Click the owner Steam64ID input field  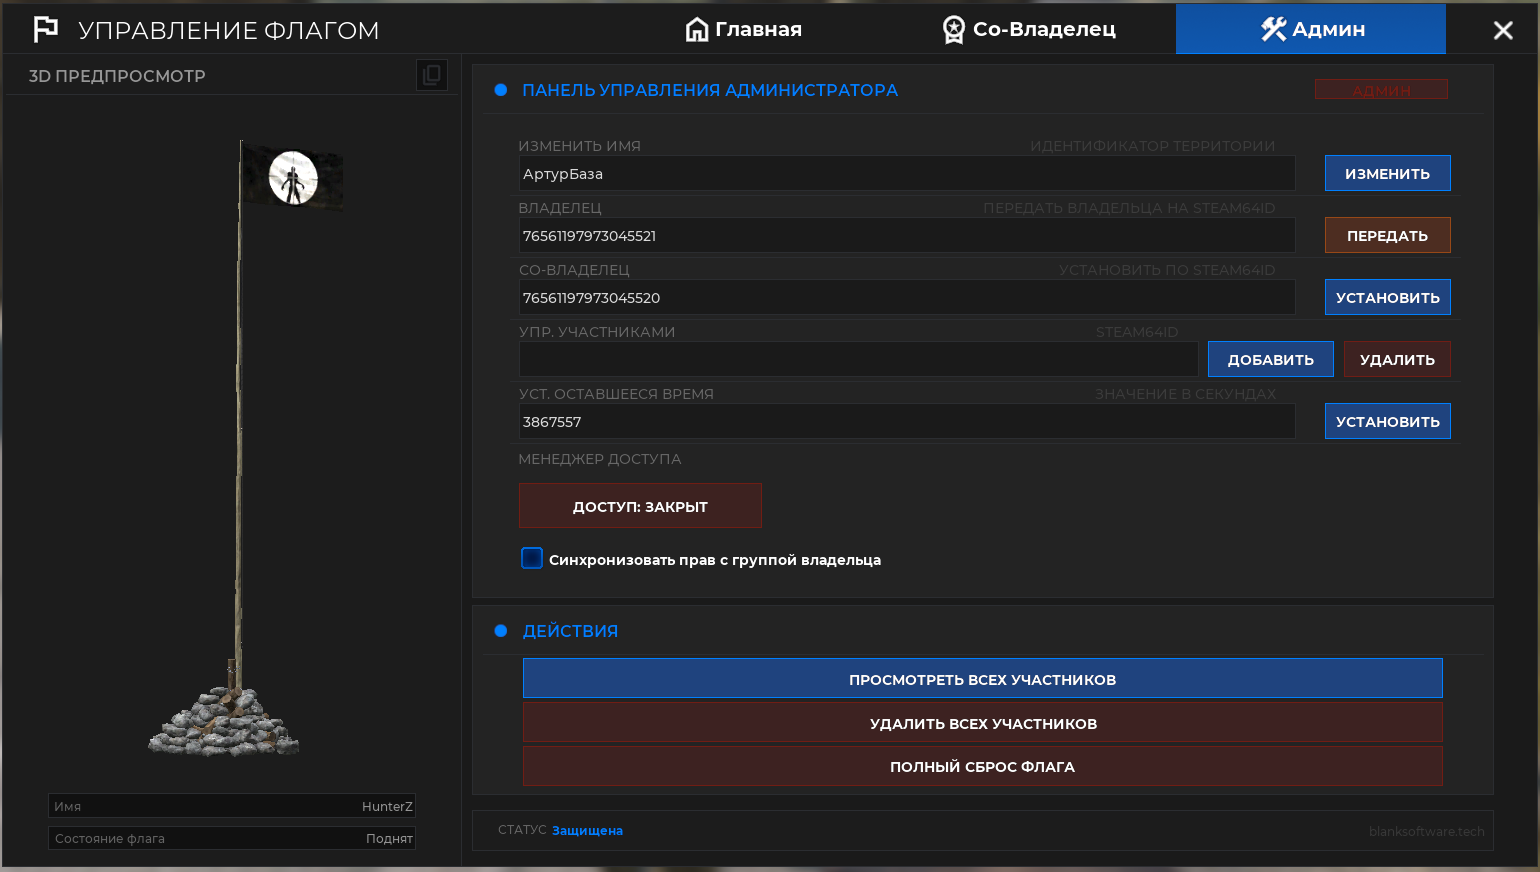pos(907,235)
